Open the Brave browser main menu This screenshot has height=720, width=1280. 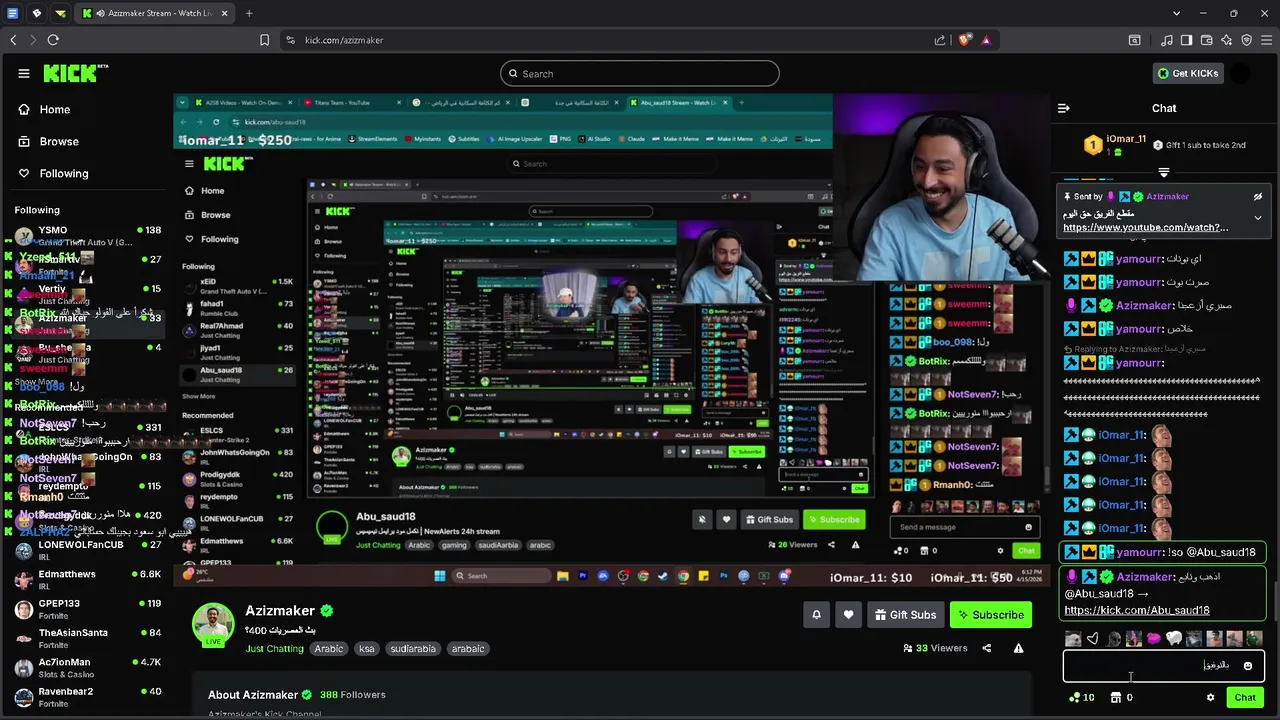(x=1266, y=40)
